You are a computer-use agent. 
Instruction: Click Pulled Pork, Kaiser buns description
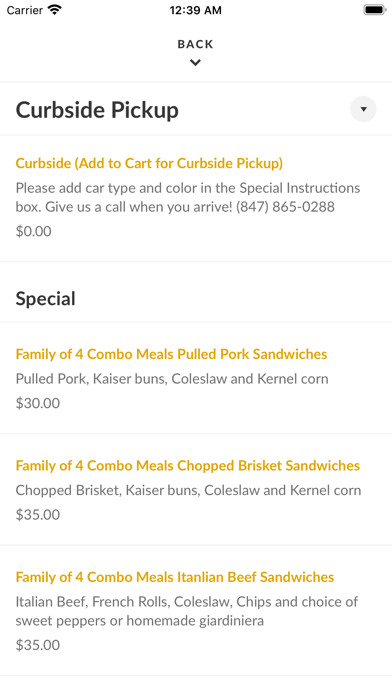click(172, 379)
